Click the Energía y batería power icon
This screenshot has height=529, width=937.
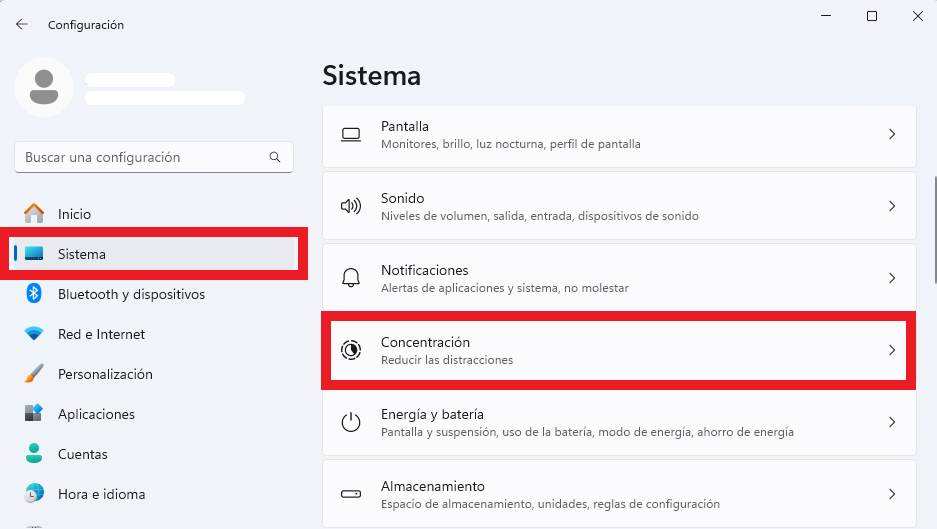351,422
